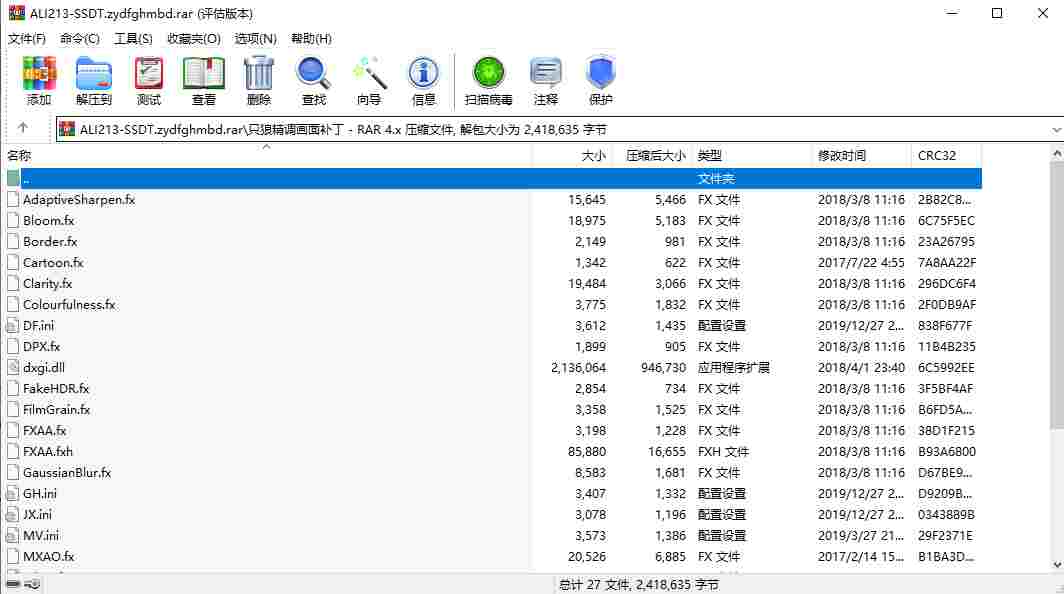1064x594 pixels.
Task: Select FXAA.fx file
Action: (x=44, y=430)
